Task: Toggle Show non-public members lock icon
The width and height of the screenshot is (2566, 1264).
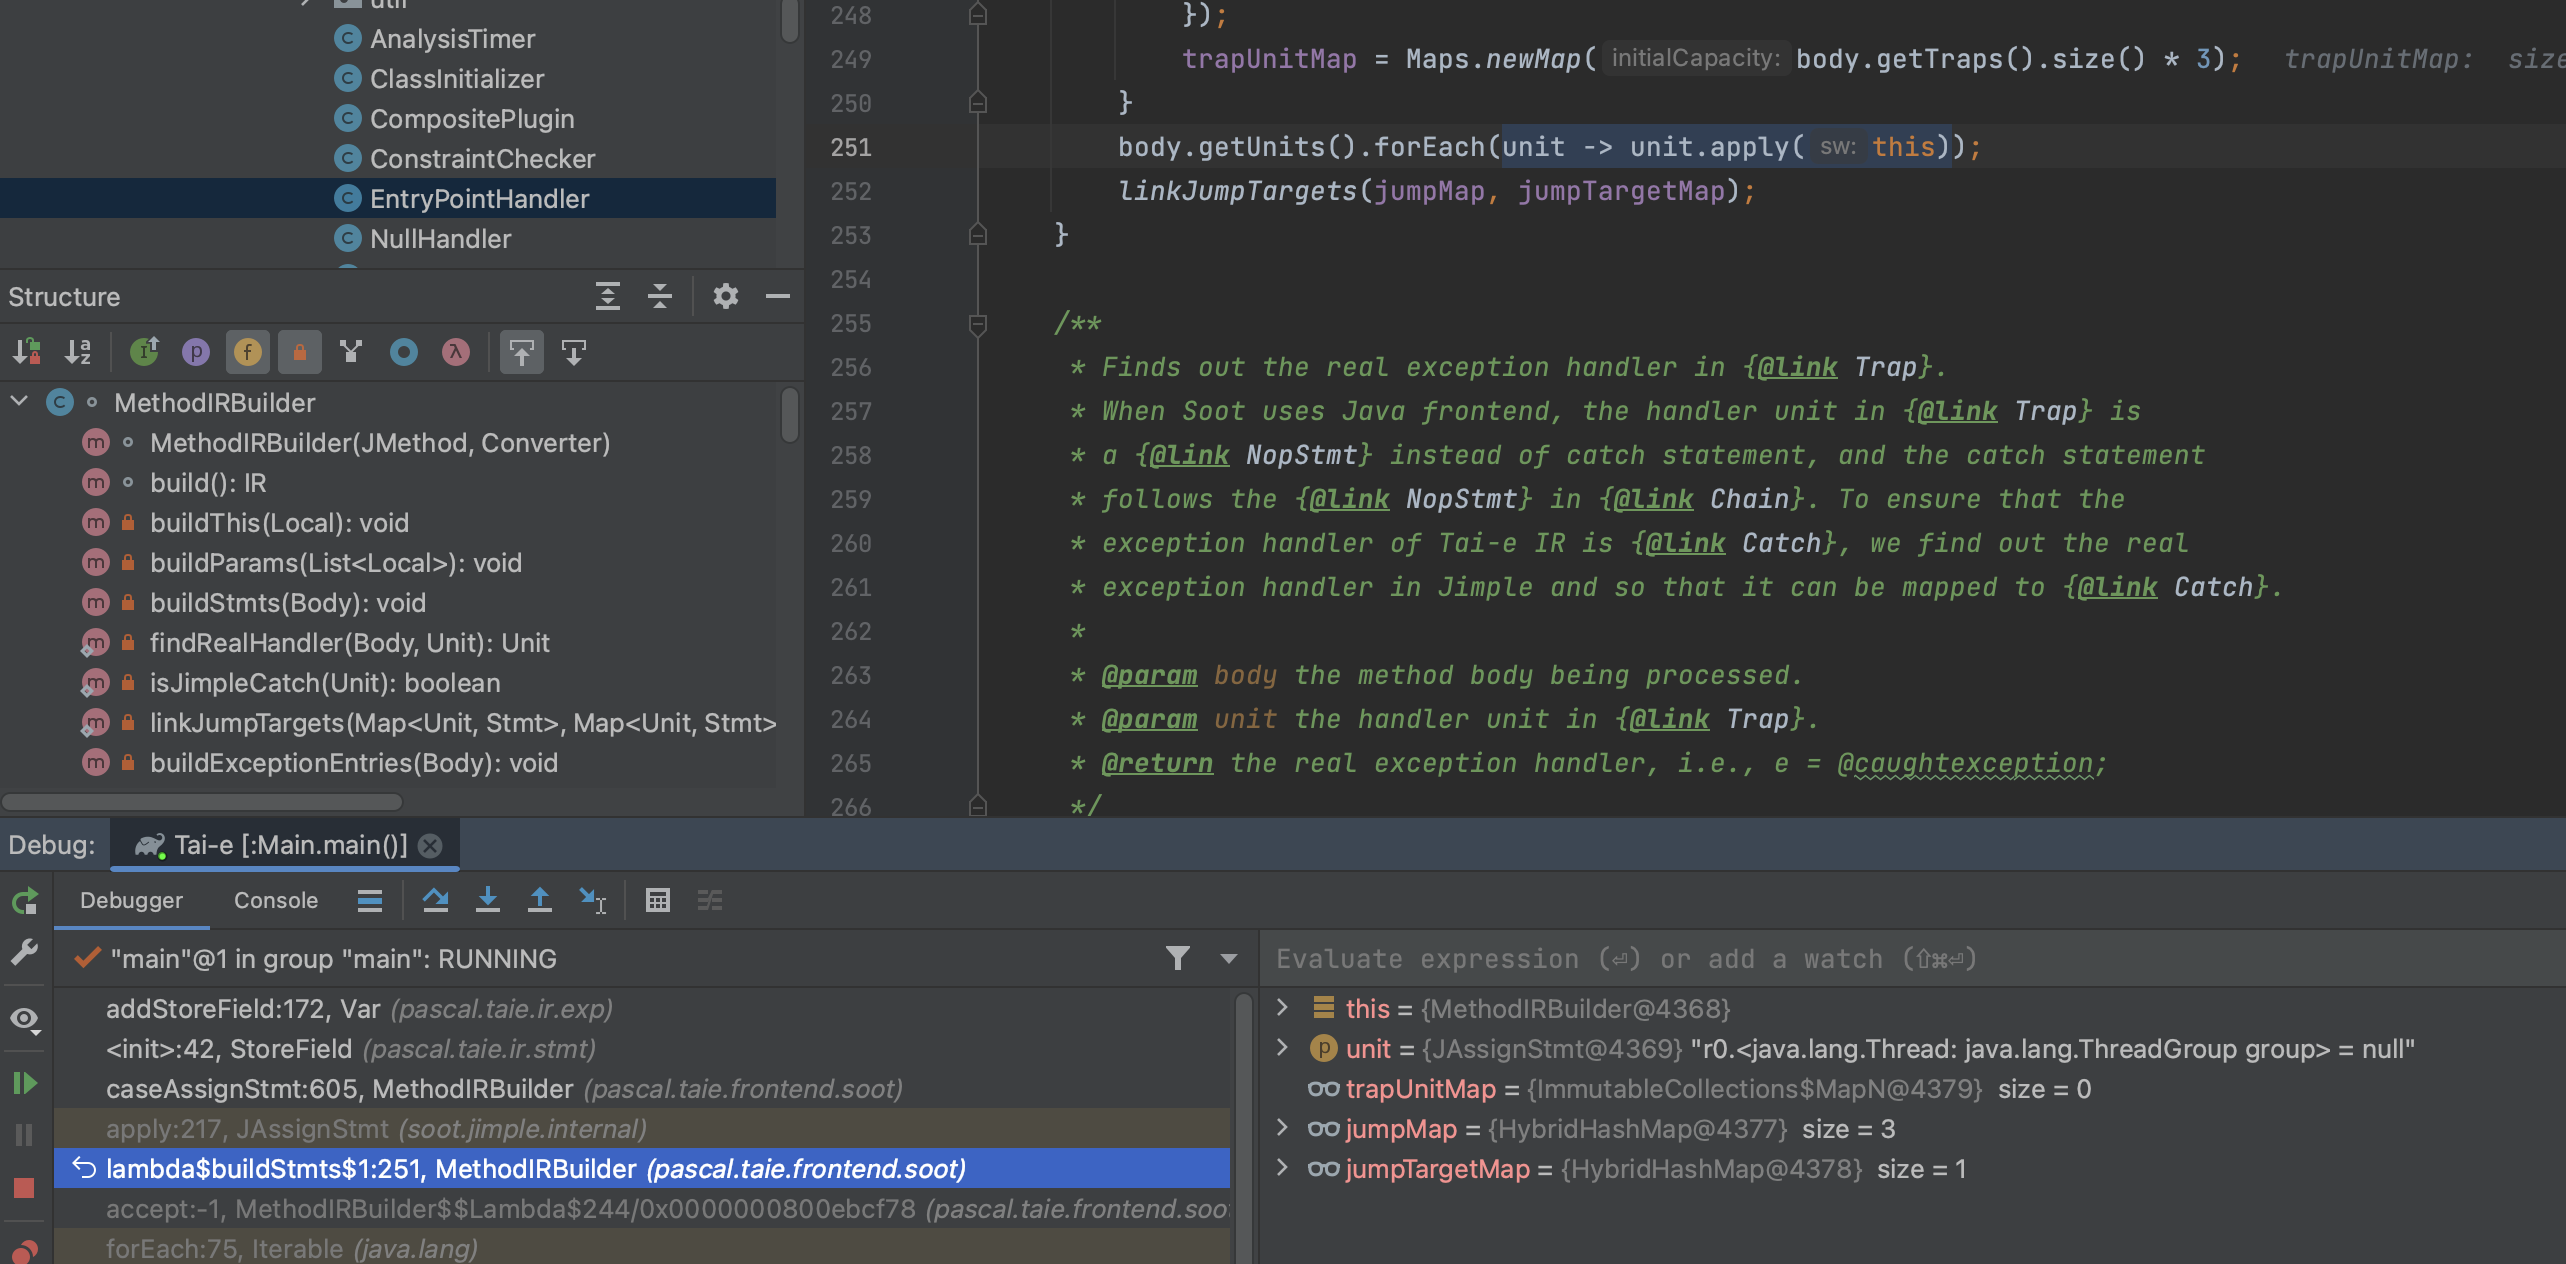Action: pyautogui.click(x=299, y=352)
